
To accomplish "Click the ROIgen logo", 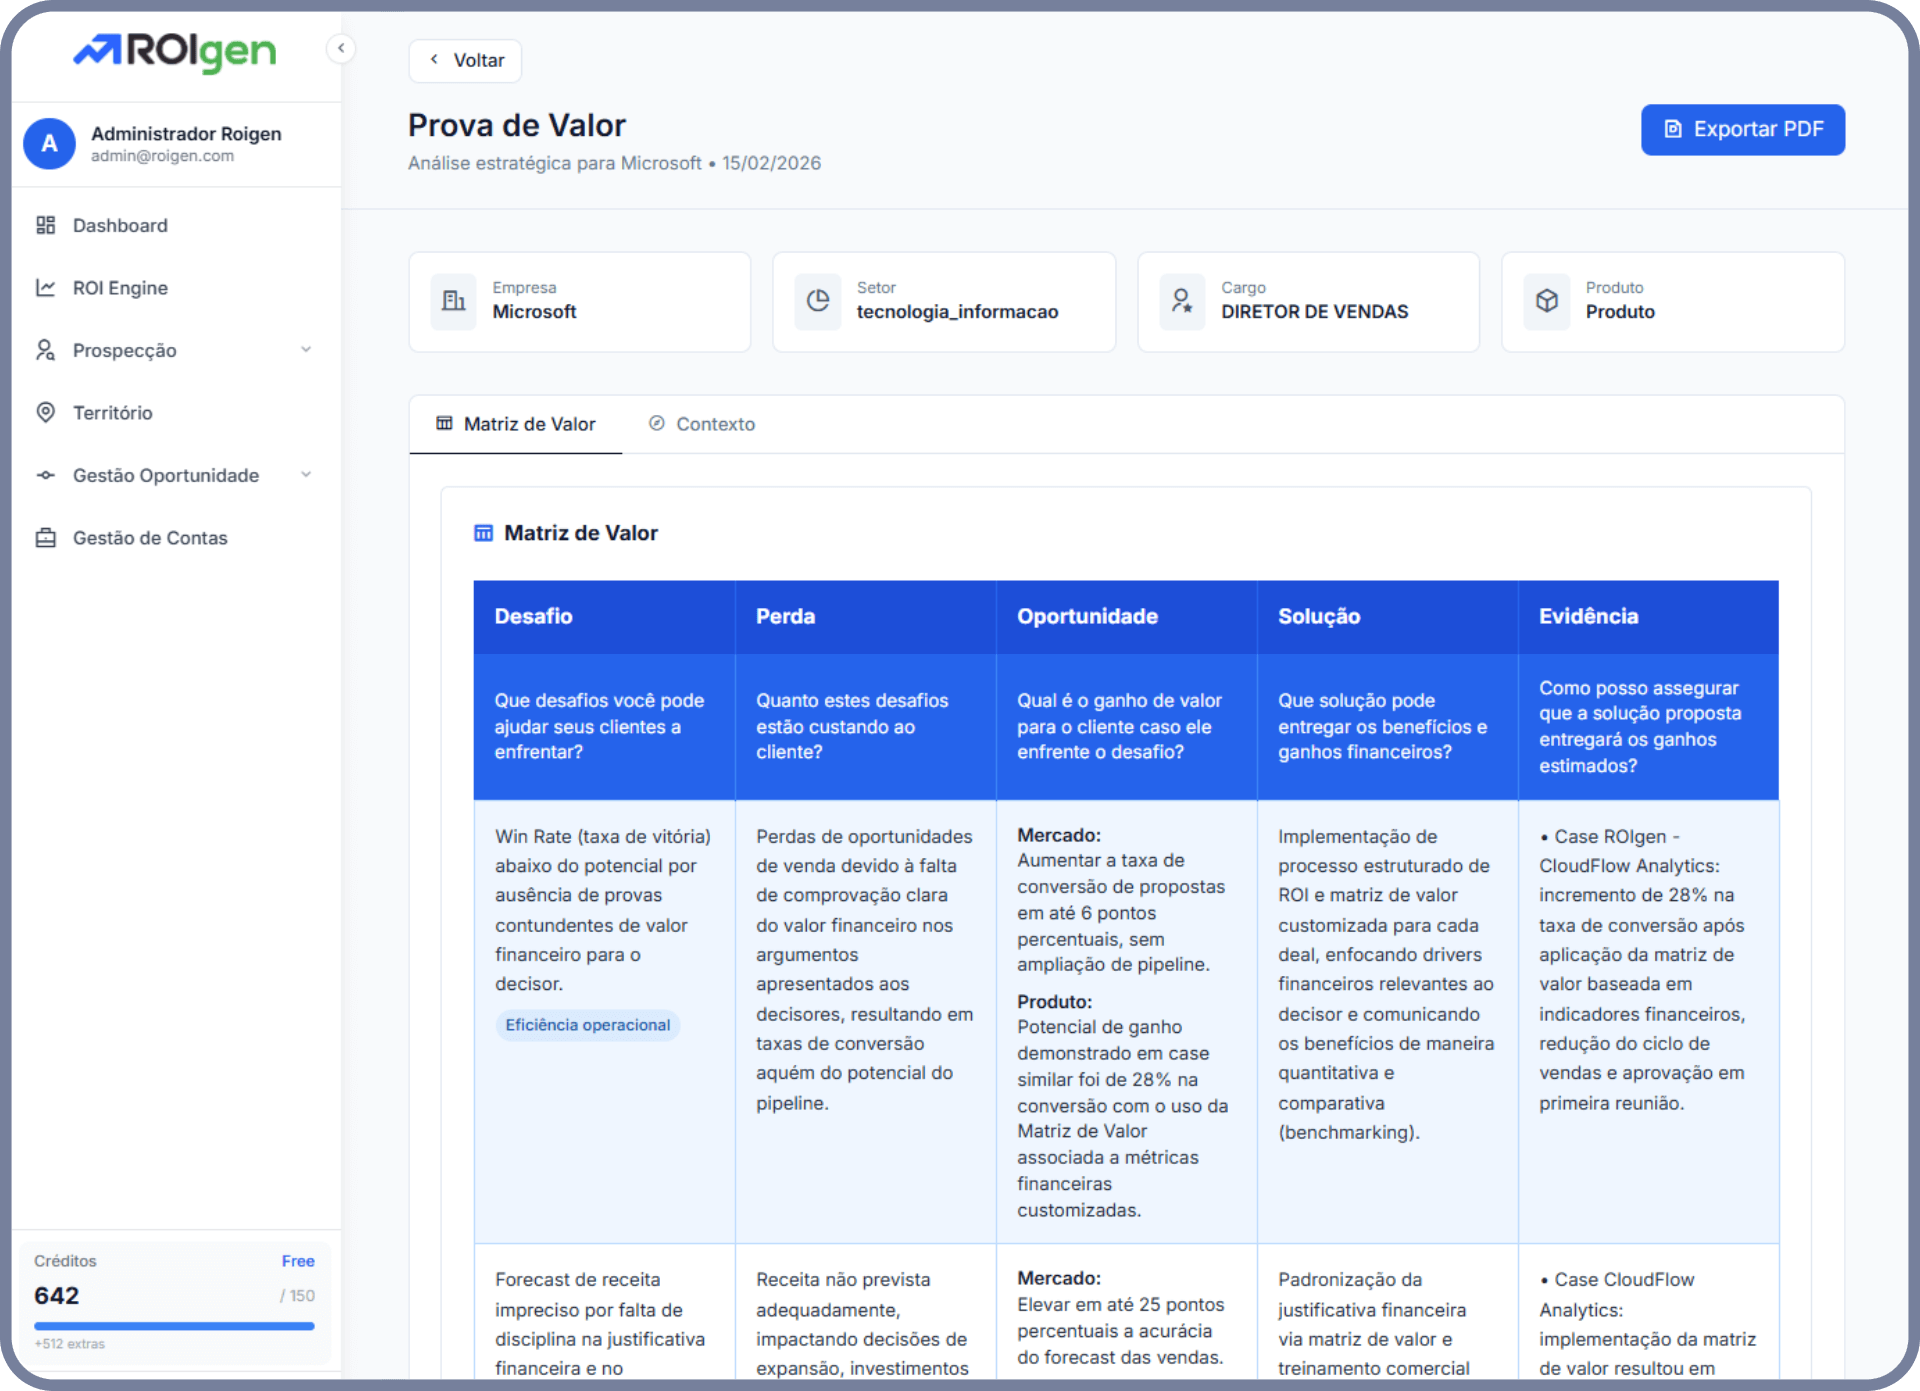I will point(175,52).
